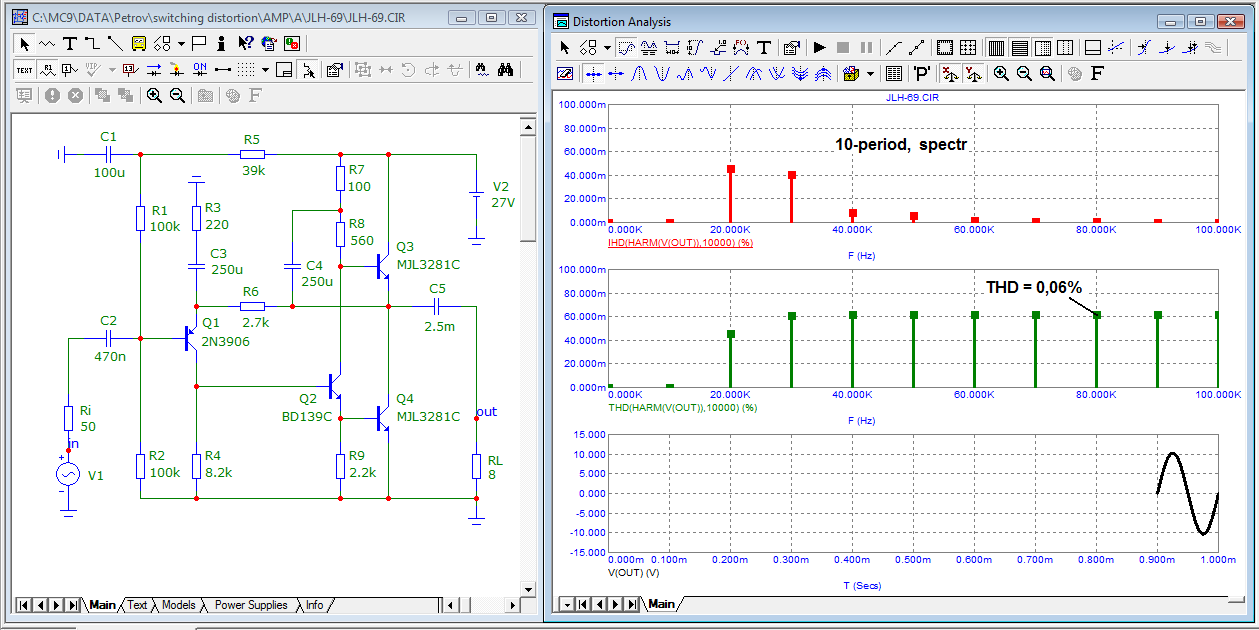Open Main tab in Distortion Analysis window
1259x630 pixels.
coord(661,604)
